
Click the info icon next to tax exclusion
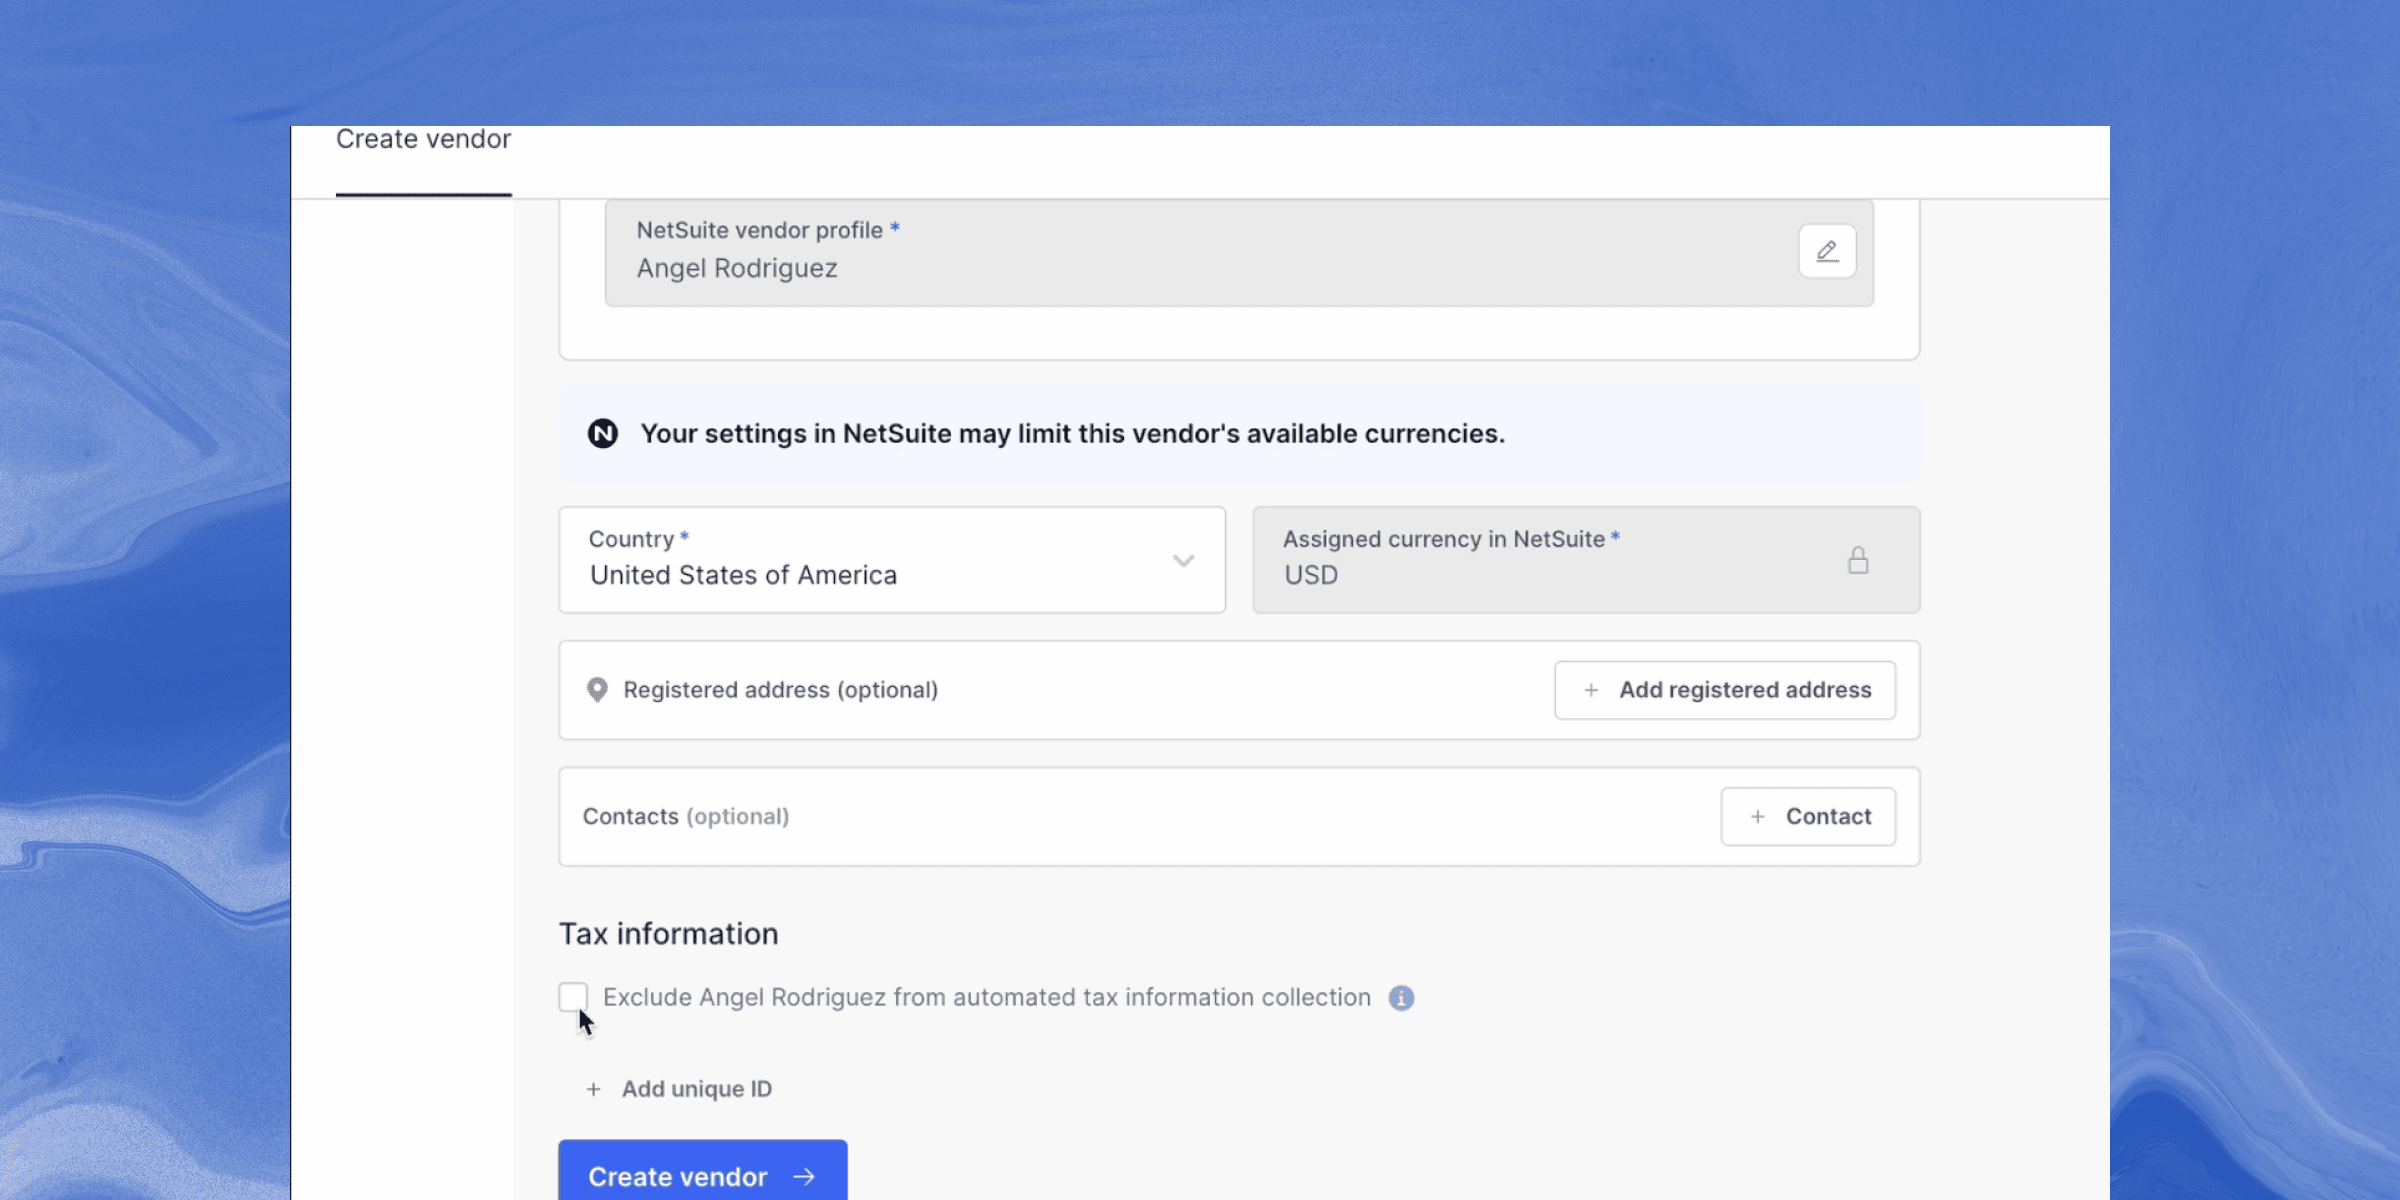coord(1401,998)
